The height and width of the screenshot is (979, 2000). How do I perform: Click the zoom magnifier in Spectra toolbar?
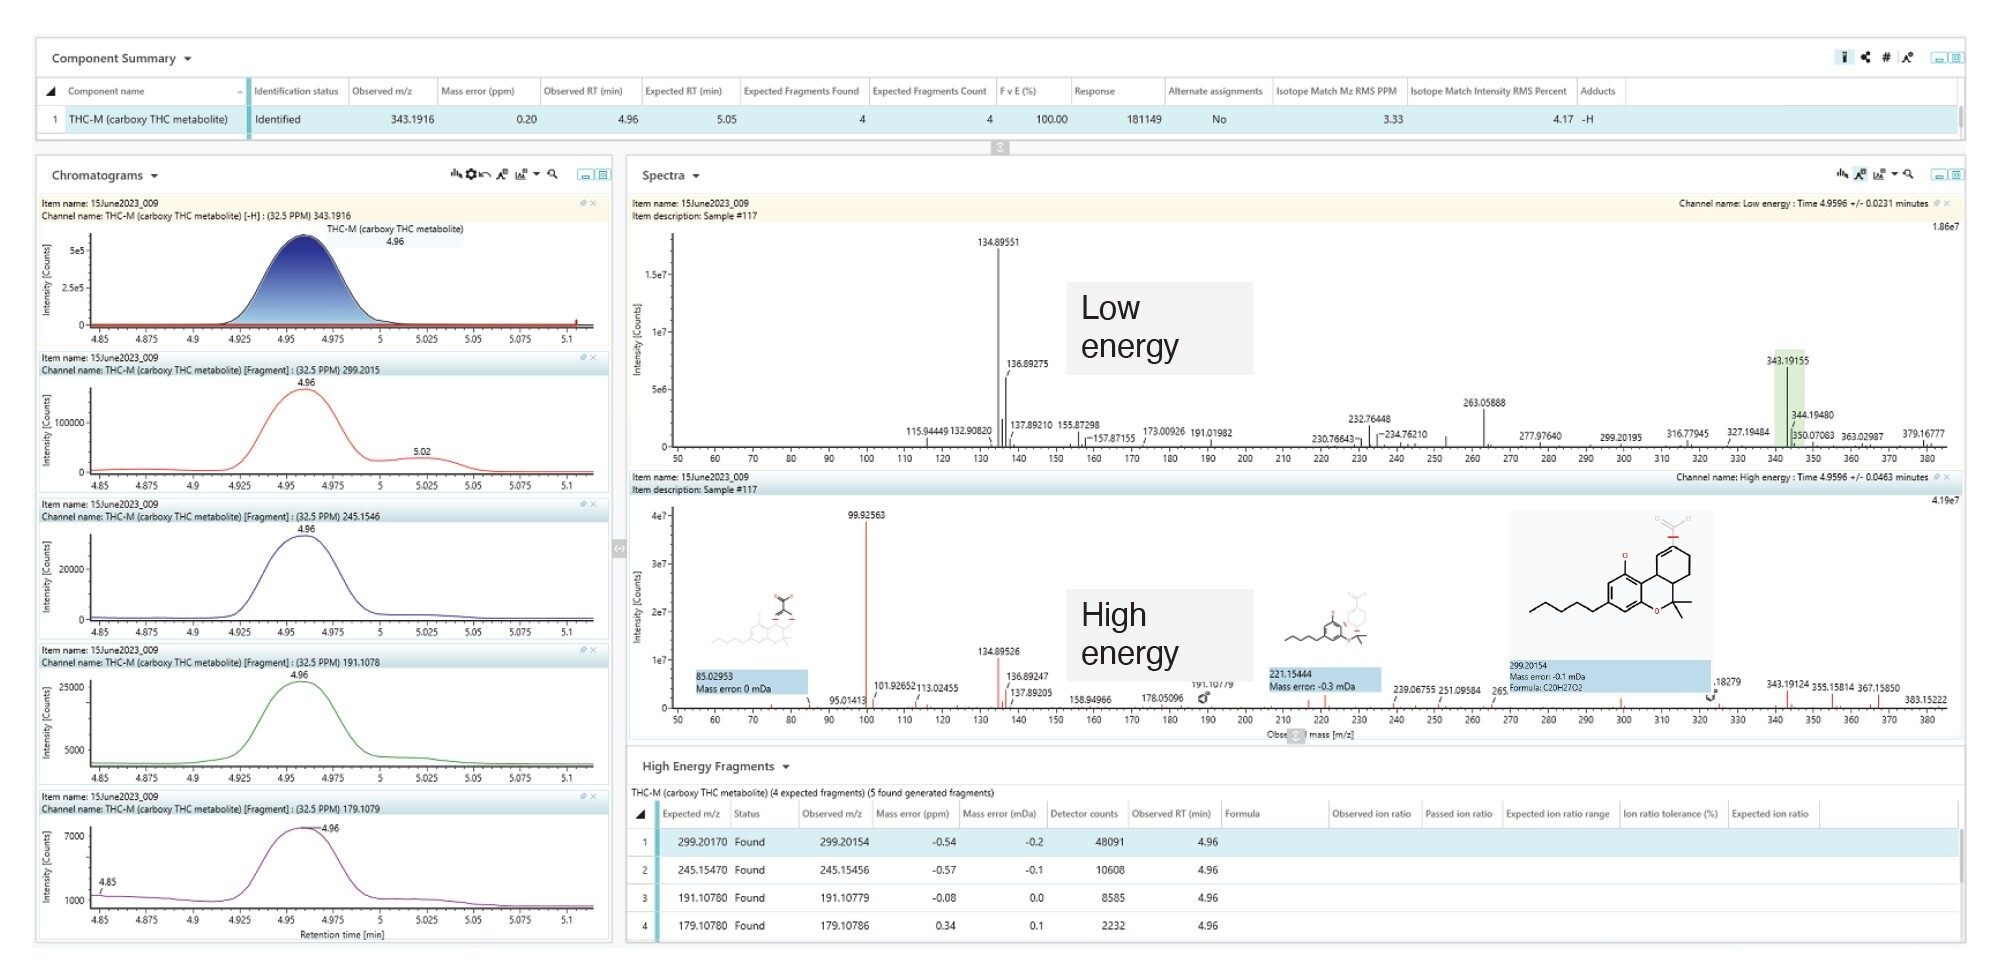pos(1908,174)
